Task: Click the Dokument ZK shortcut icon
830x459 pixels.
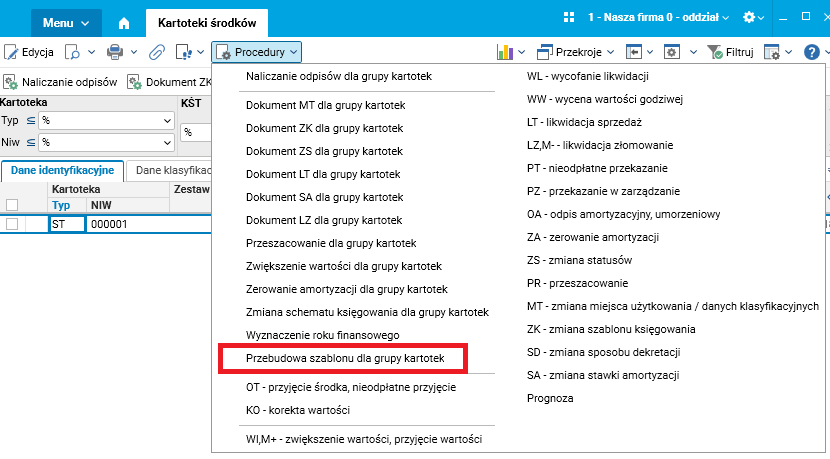Action: point(134,82)
